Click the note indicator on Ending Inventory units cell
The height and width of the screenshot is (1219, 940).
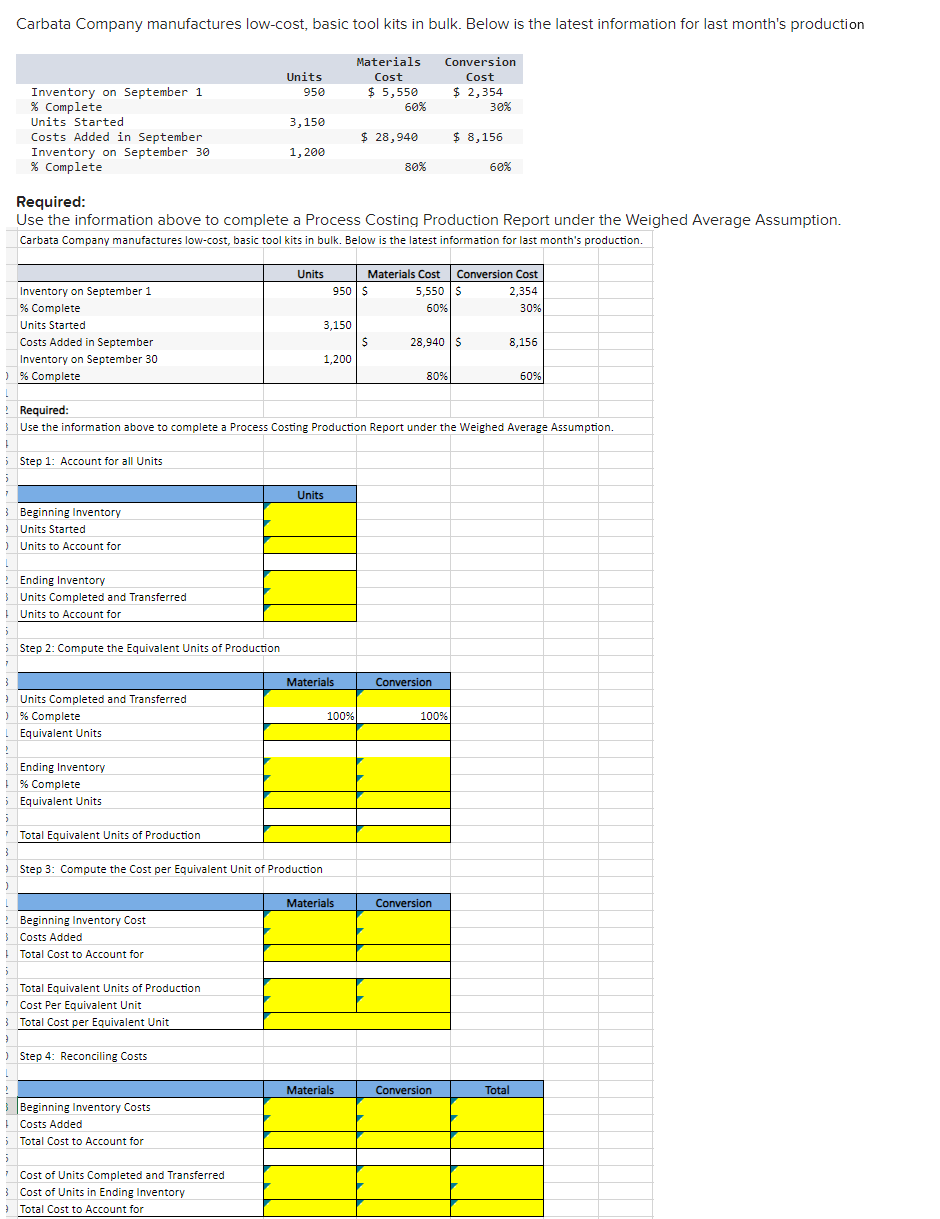click(266, 575)
